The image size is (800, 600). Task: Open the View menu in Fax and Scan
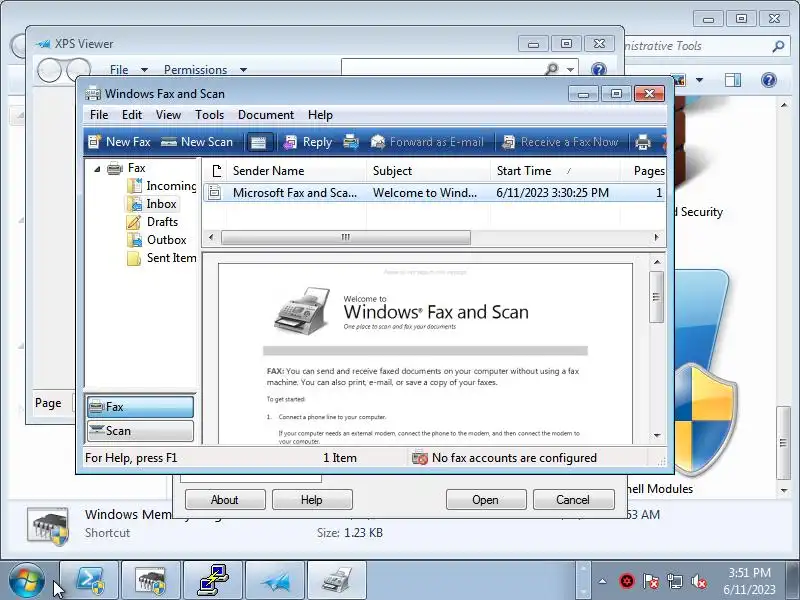pyautogui.click(x=168, y=115)
